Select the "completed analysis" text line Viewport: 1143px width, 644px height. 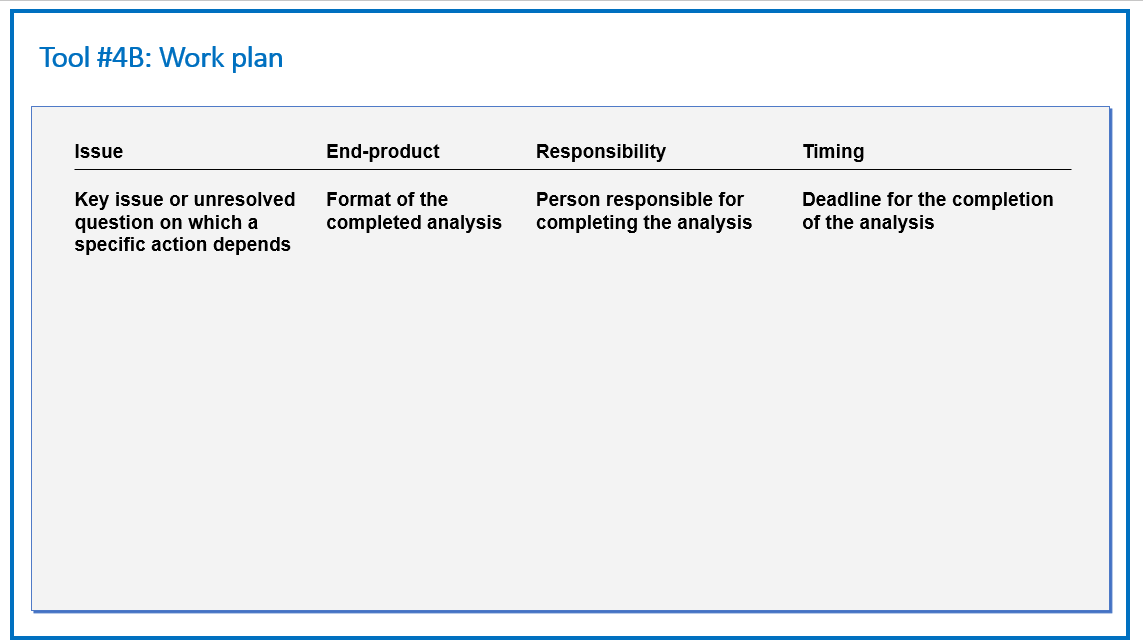click(413, 222)
